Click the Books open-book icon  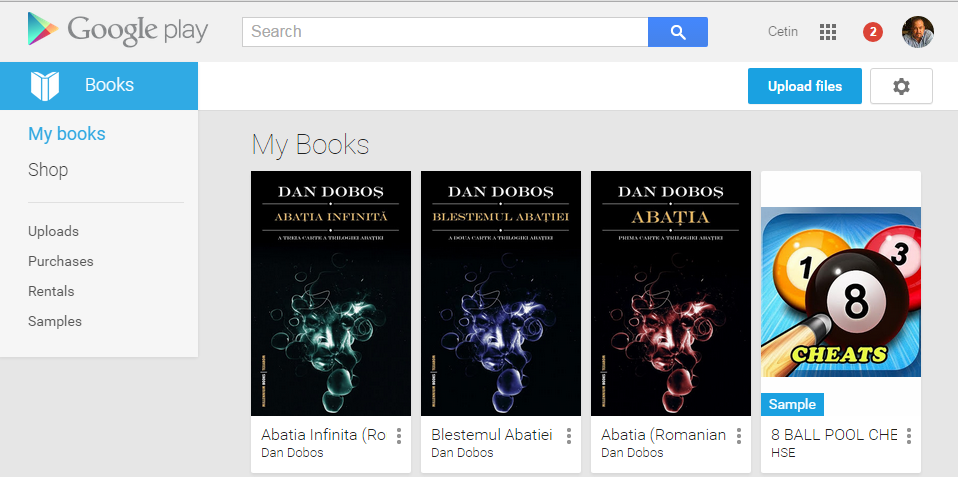point(45,86)
